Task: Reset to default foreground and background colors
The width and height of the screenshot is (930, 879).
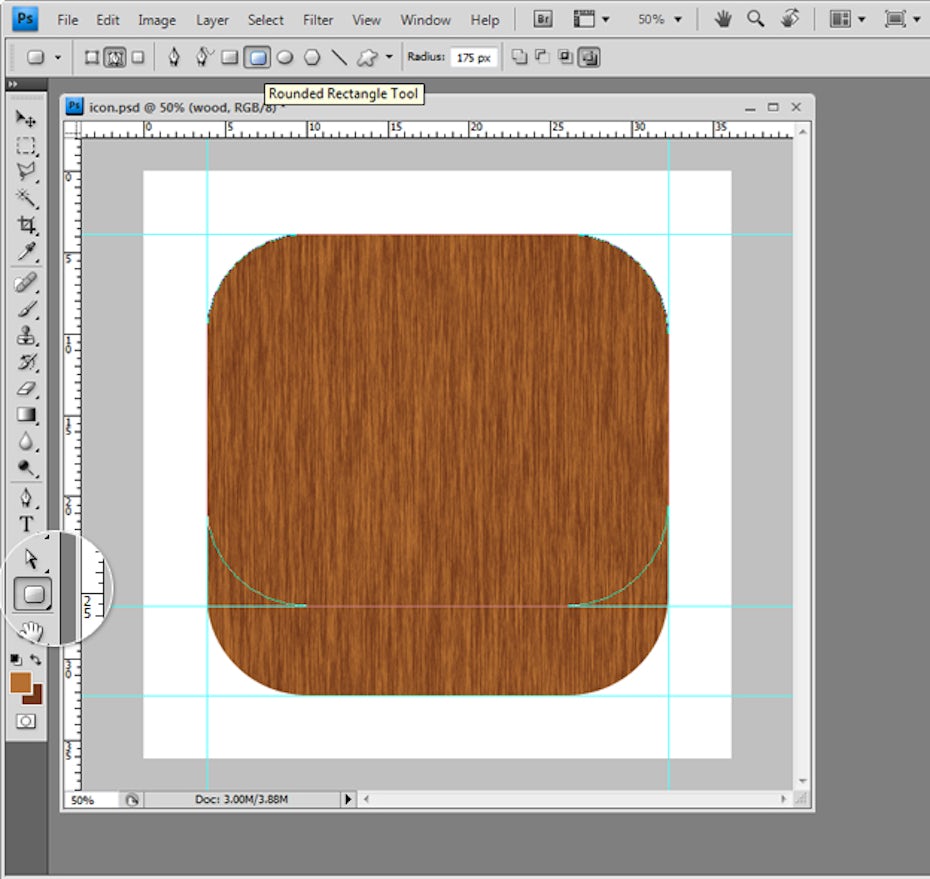Action: [x=16, y=660]
